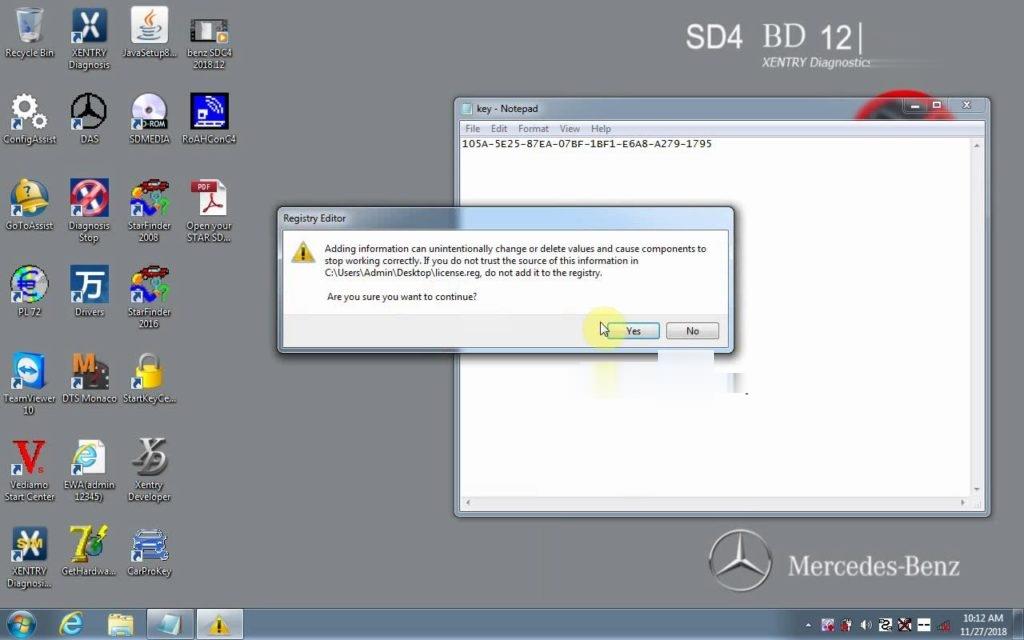Viewport: 1024px width, 640px height.
Task: Select the SDMEDIA disc shortcut
Action: [x=149, y=119]
